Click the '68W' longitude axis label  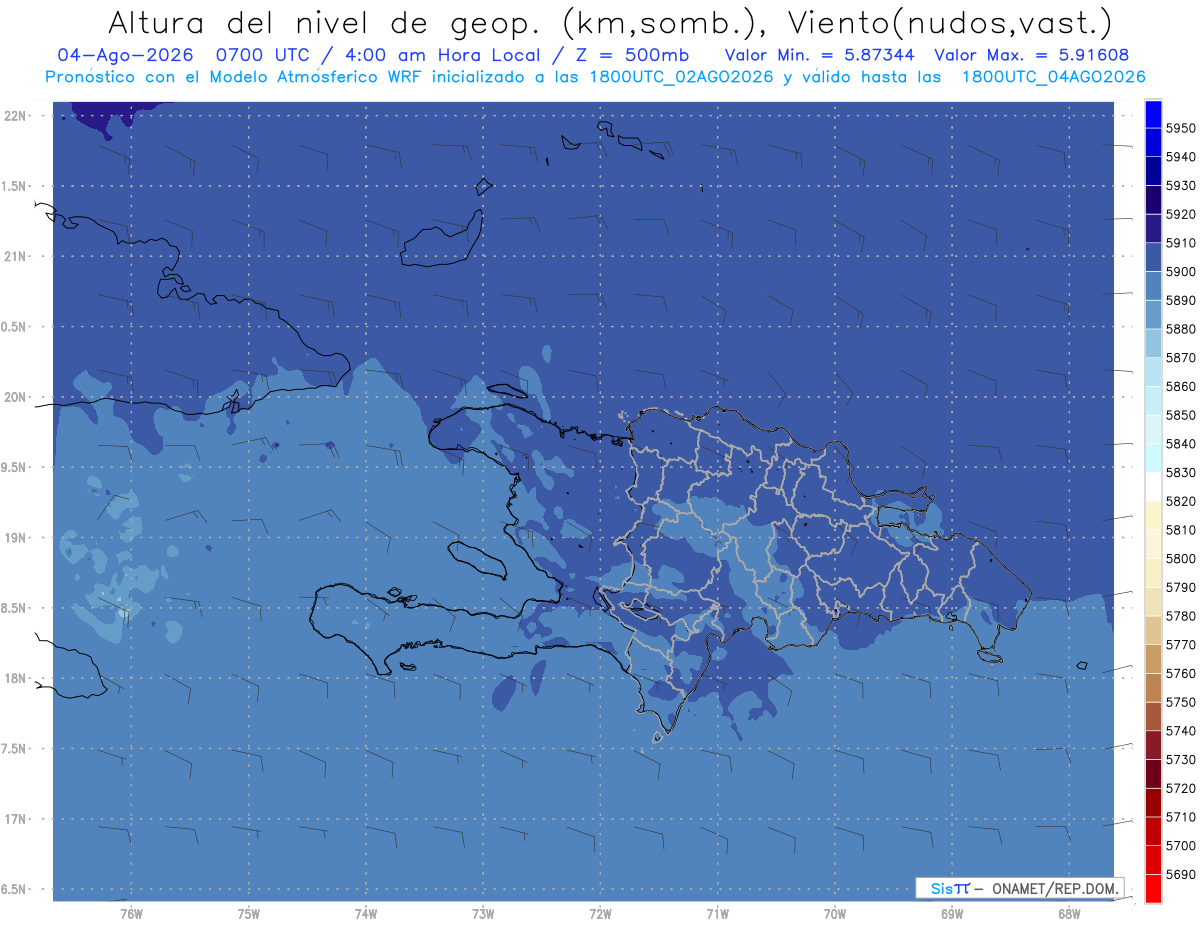point(1069,913)
